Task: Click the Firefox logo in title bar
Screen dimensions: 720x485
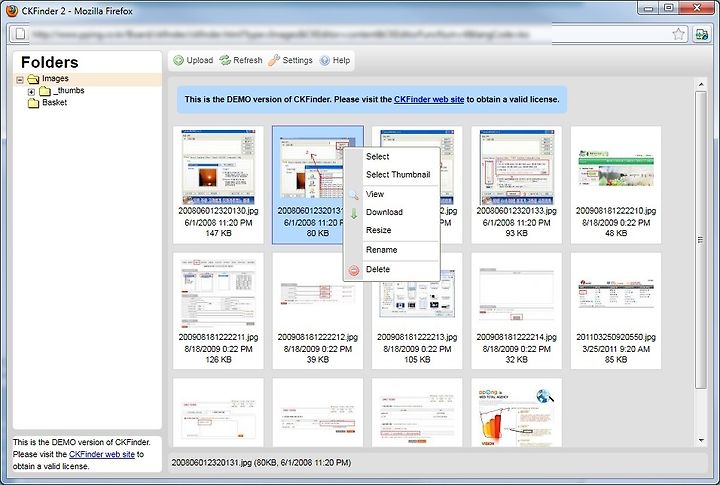Action: click(x=11, y=10)
